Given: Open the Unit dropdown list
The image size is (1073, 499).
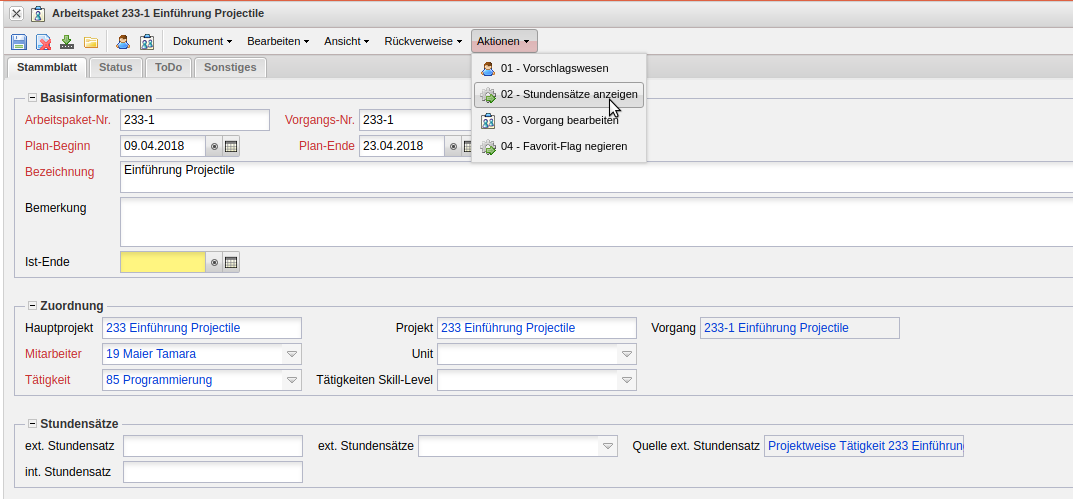Looking at the screenshot, I should 627,354.
